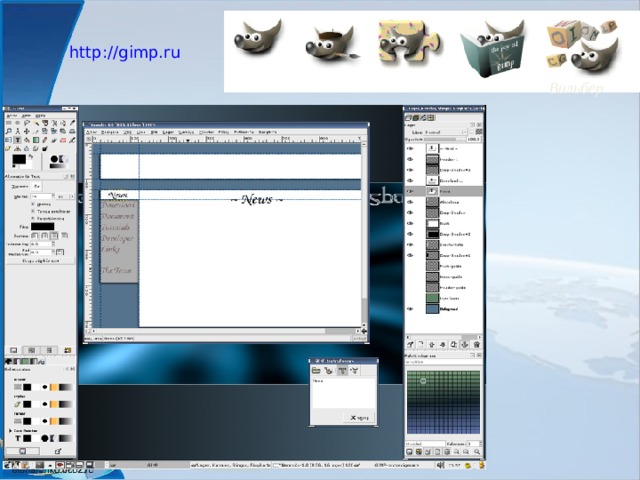Select the Color Picker eyedropper tool

(72, 123)
